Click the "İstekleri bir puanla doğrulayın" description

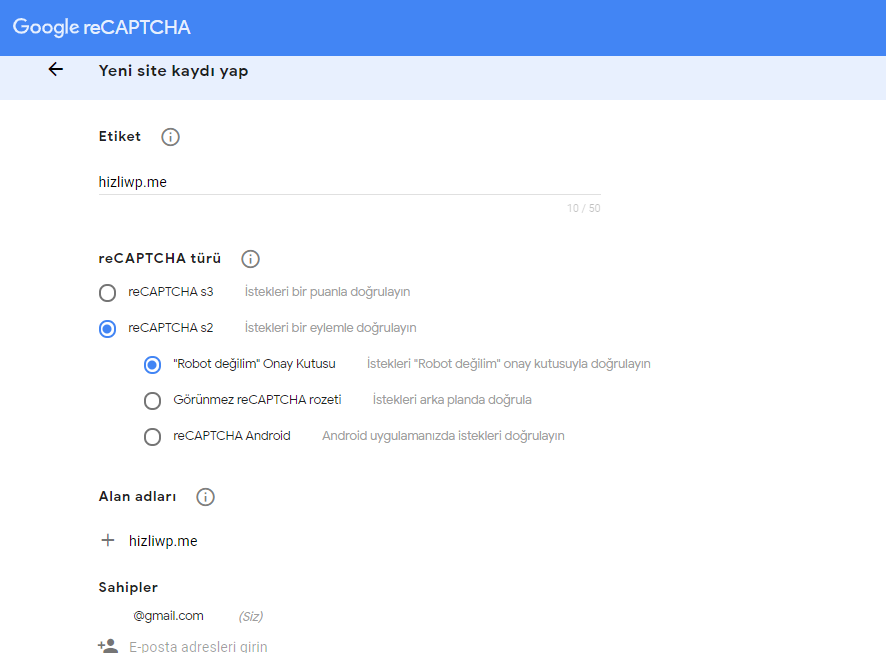pos(327,292)
